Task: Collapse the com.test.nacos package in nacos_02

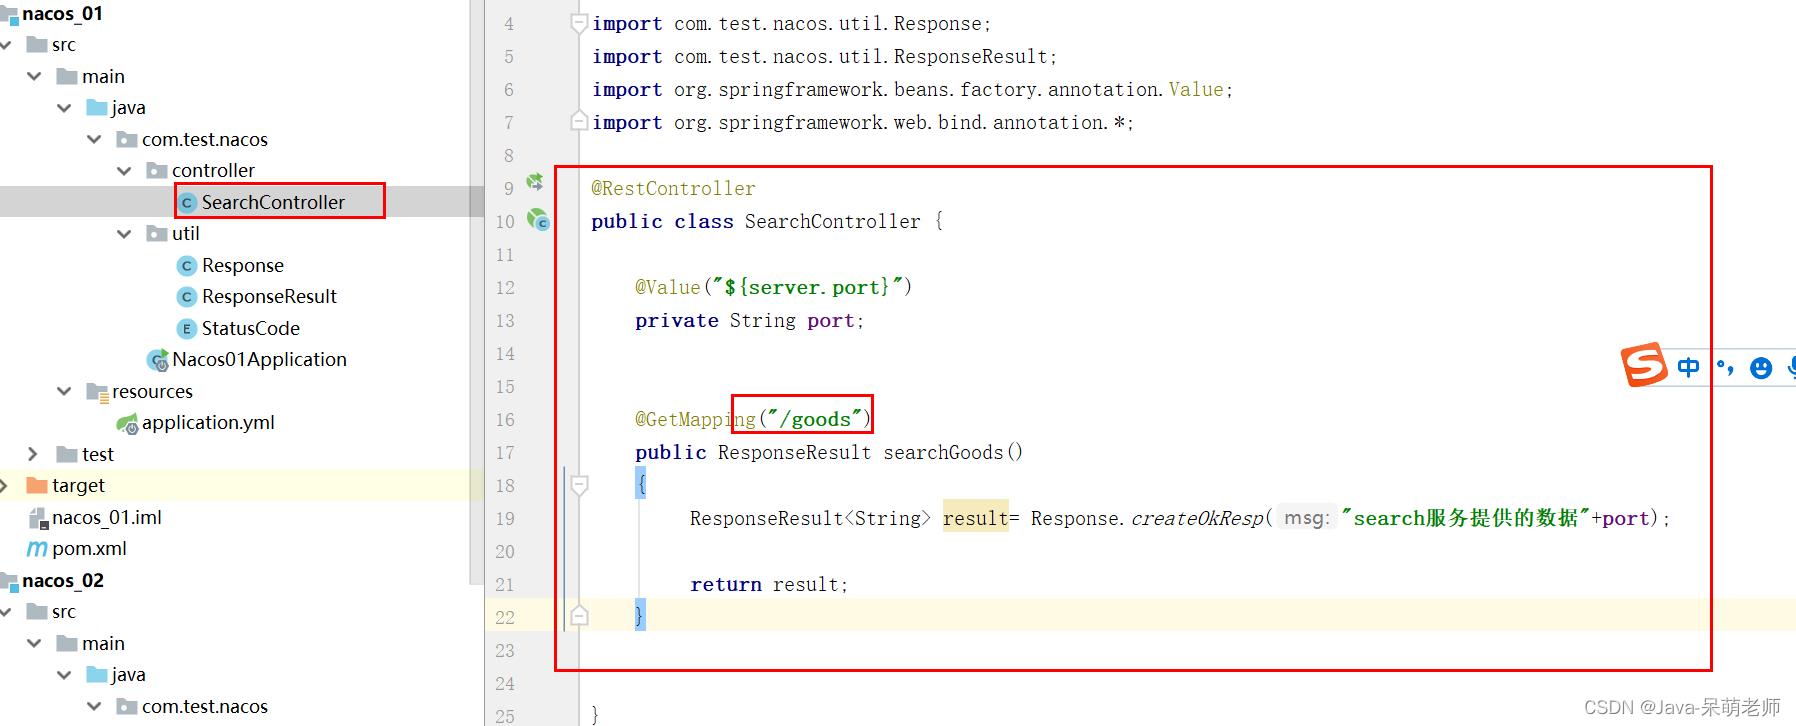Action: 94,706
